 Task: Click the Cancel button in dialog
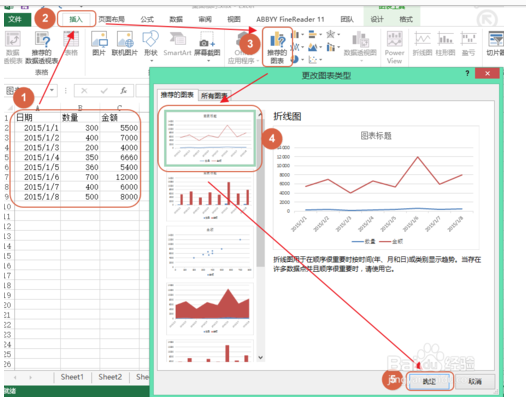475,381
